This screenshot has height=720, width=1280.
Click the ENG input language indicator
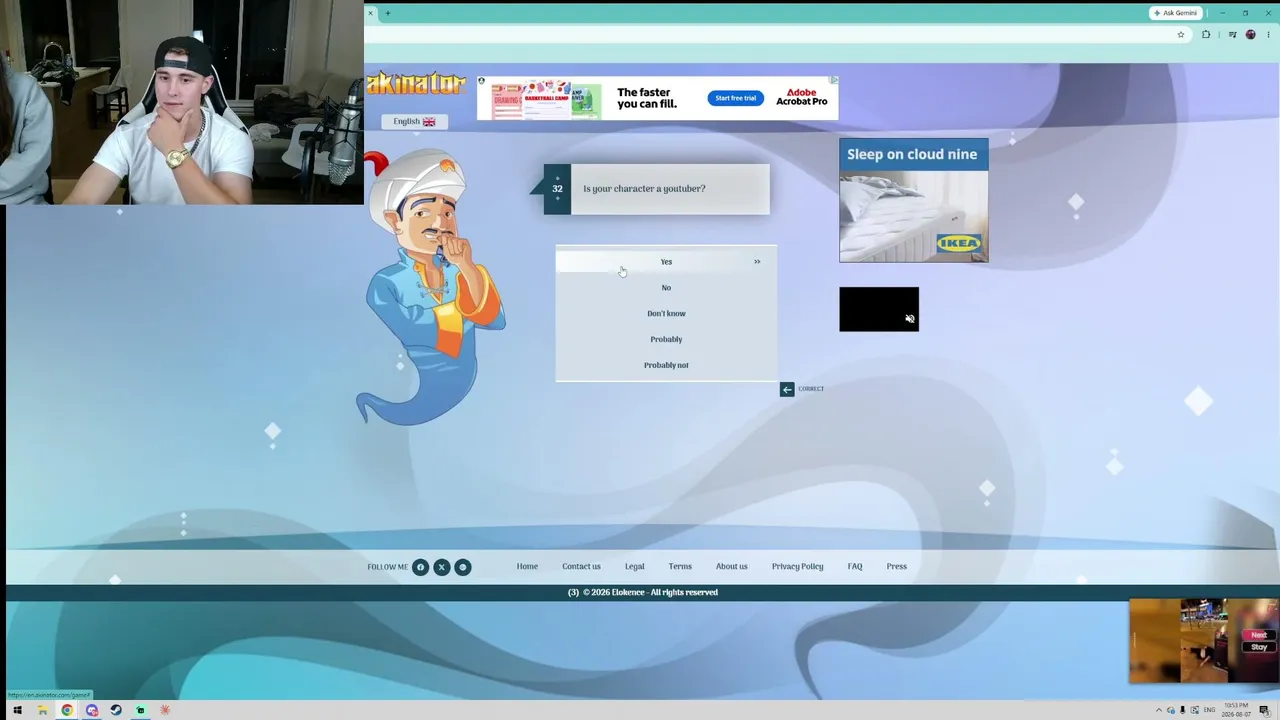click(1209, 711)
